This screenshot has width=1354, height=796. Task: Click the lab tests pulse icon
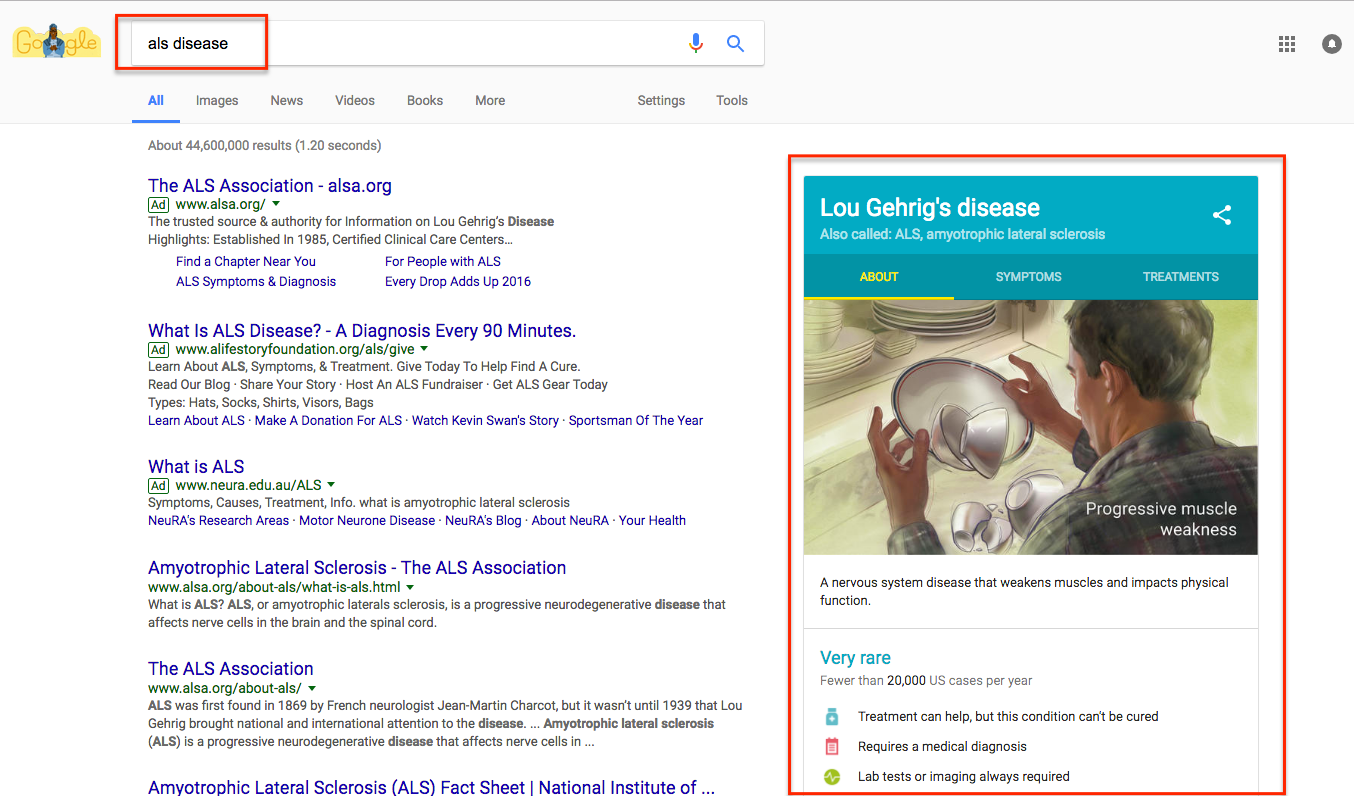click(831, 776)
